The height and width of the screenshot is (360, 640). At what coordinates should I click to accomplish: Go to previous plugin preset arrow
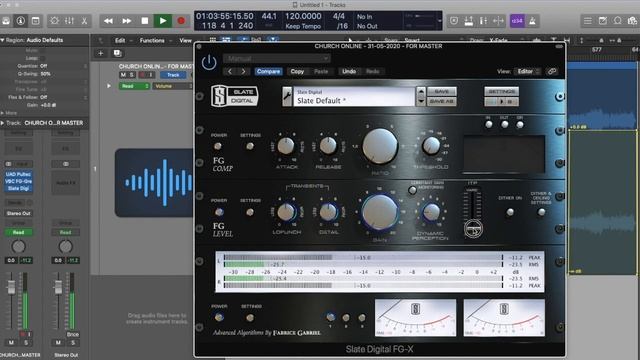(x=230, y=71)
